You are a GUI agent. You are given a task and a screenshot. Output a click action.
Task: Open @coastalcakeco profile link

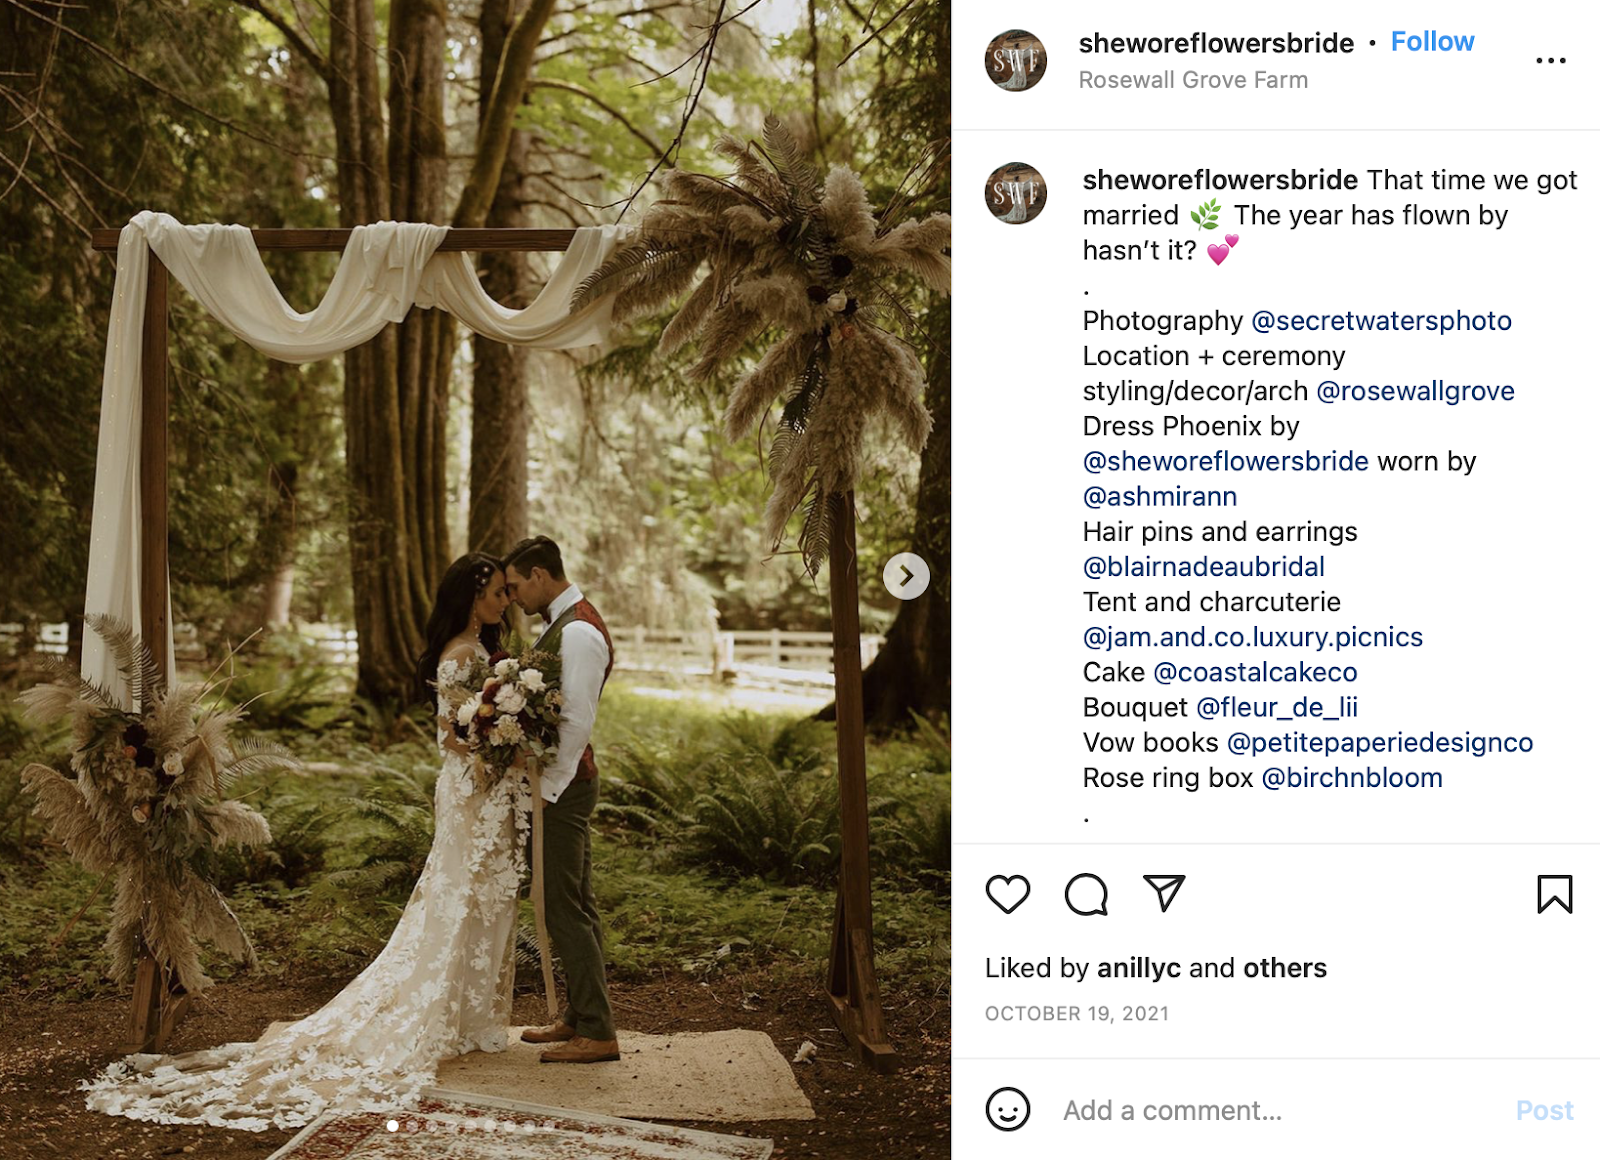click(1255, 672)
